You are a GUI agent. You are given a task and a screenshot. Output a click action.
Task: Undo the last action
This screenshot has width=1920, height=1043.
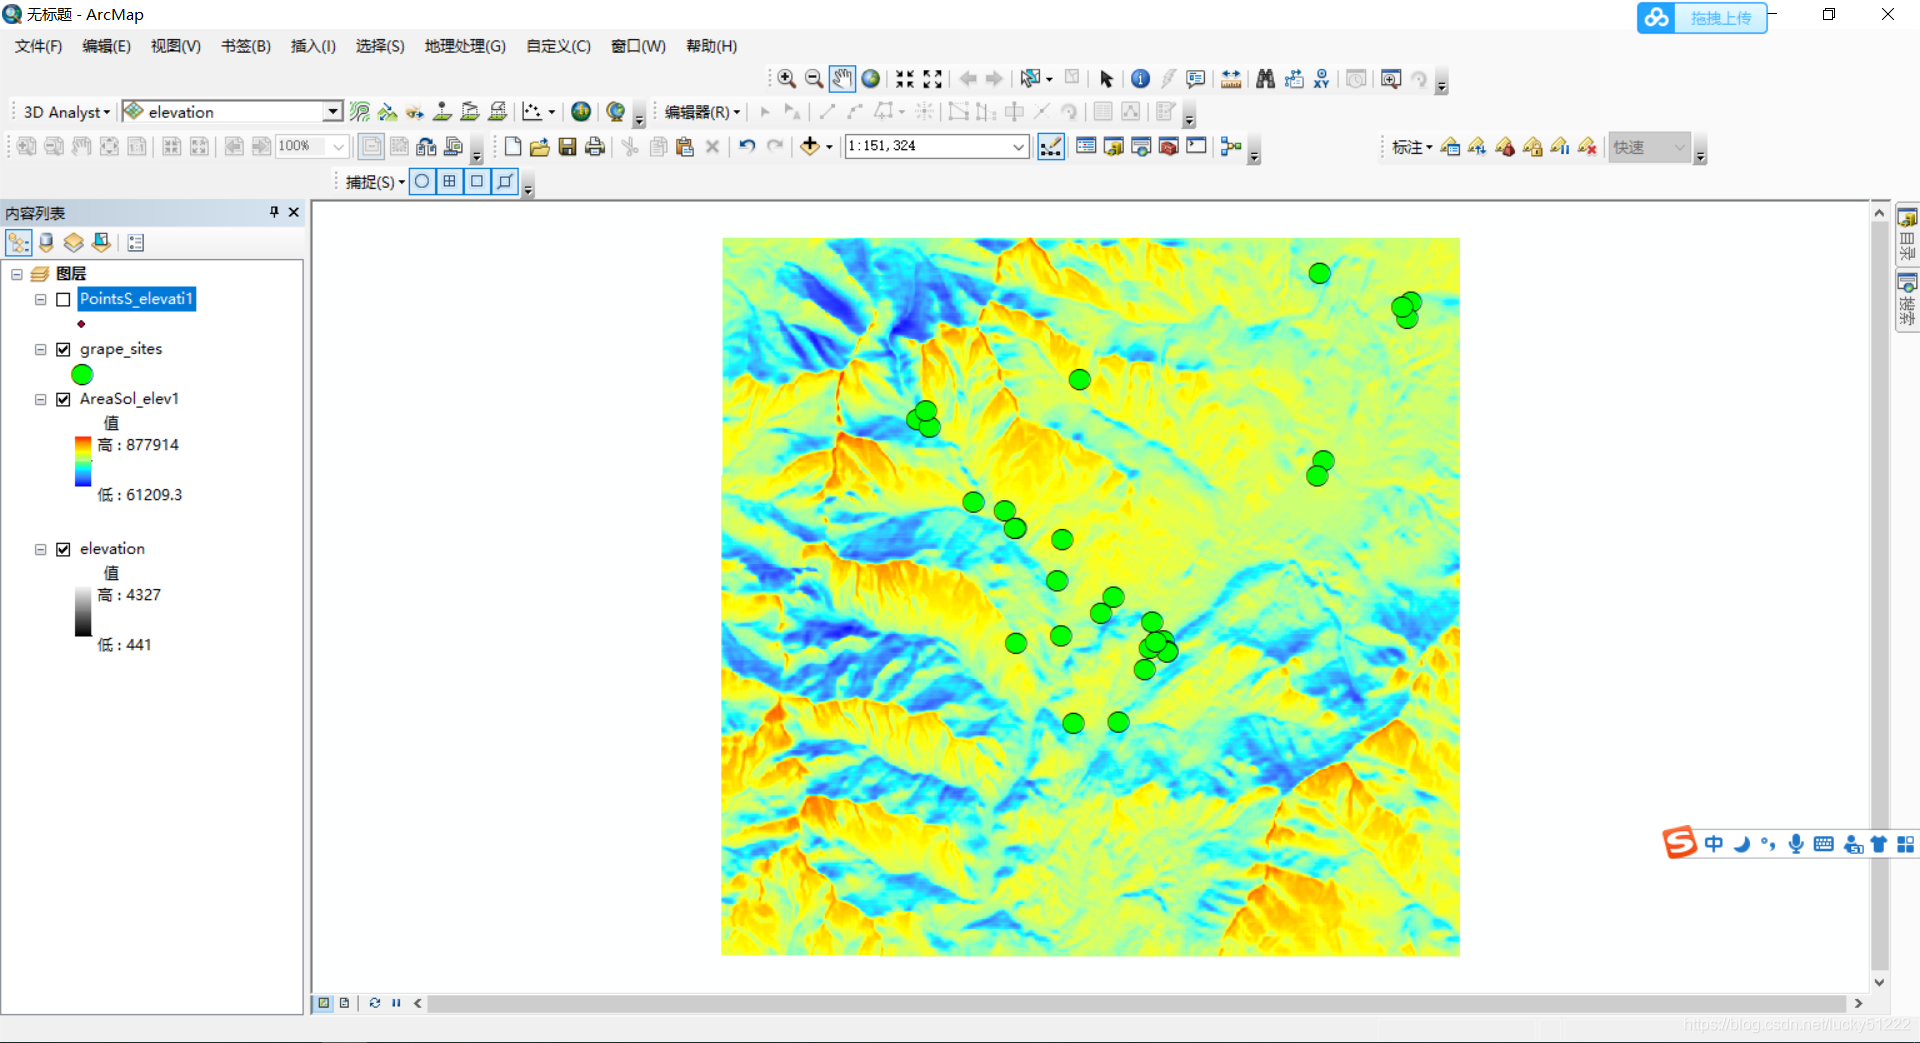(x=747, y=146)
